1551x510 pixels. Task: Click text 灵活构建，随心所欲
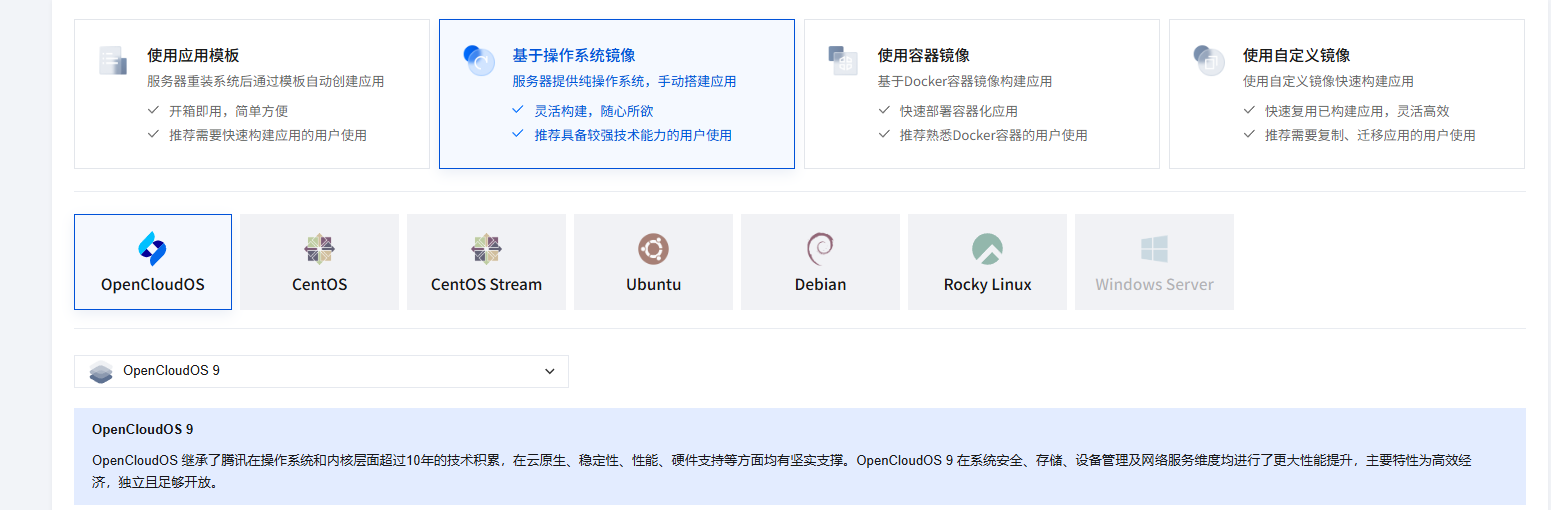coord(593,111)
